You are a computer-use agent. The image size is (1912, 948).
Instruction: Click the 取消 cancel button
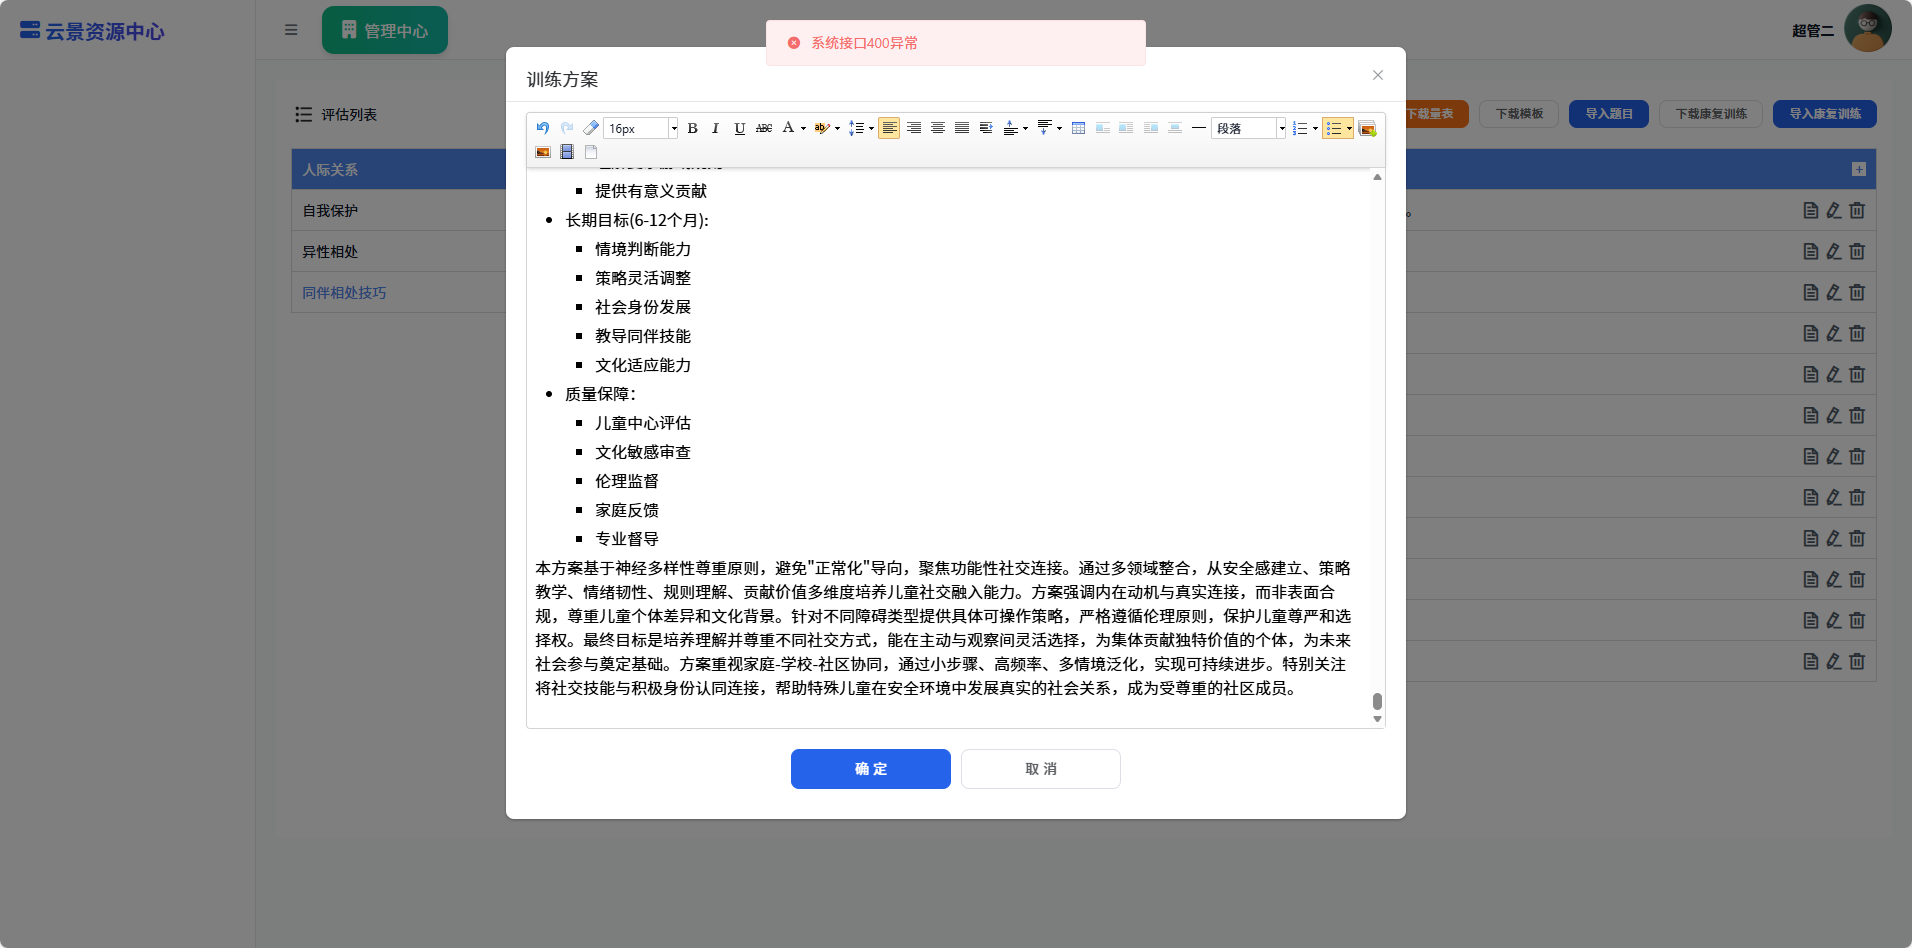point(1040,769)
